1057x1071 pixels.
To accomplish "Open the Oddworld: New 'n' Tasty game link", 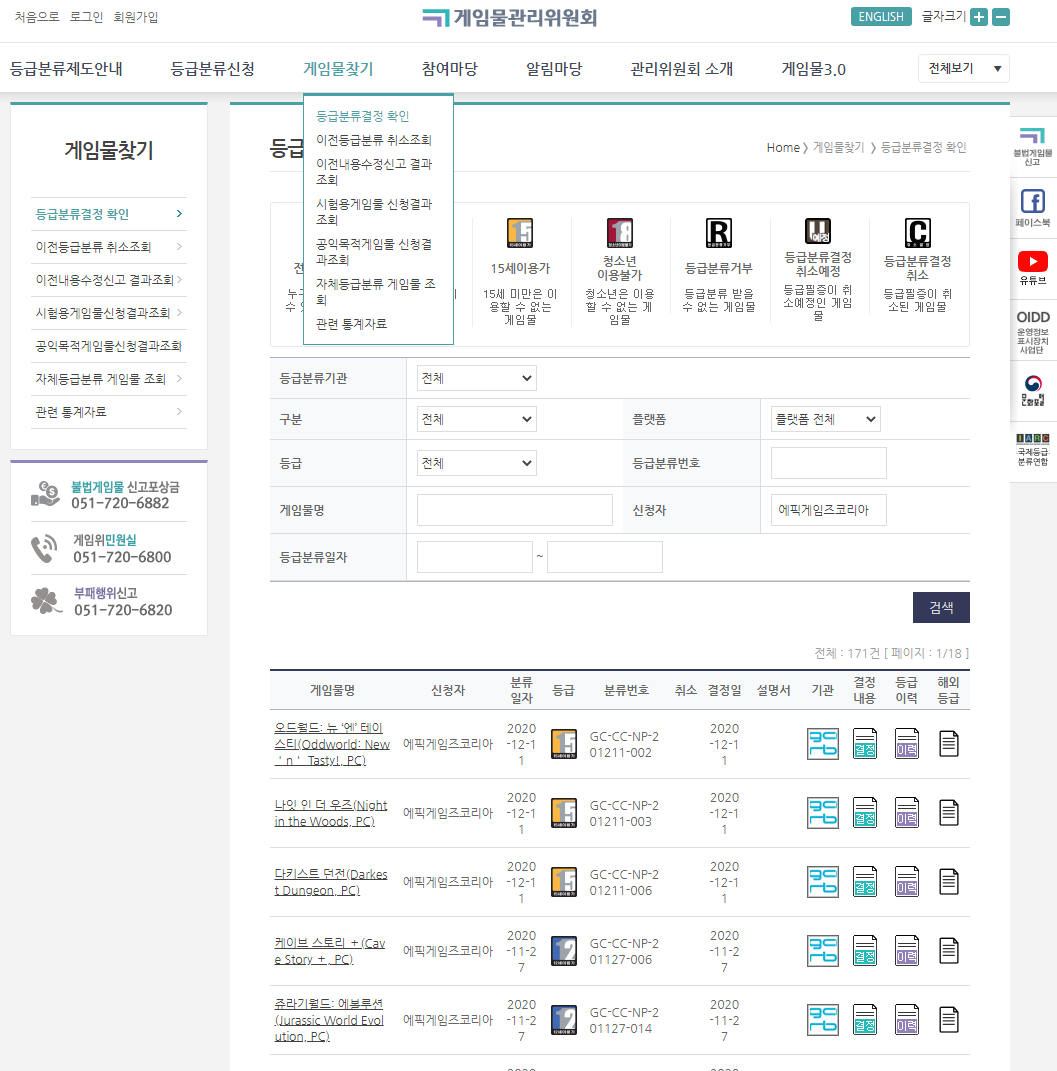I will pos(332,744).
